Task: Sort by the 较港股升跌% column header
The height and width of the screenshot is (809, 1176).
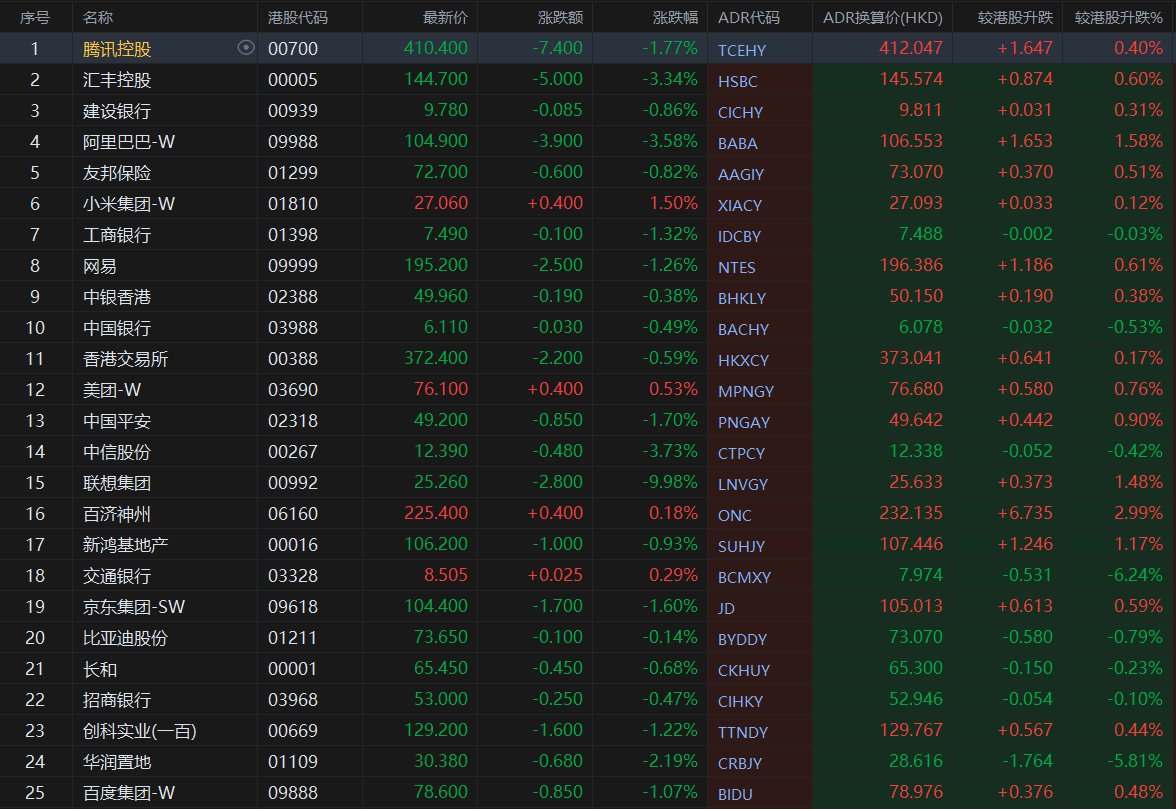Action: coord(1118,17)
